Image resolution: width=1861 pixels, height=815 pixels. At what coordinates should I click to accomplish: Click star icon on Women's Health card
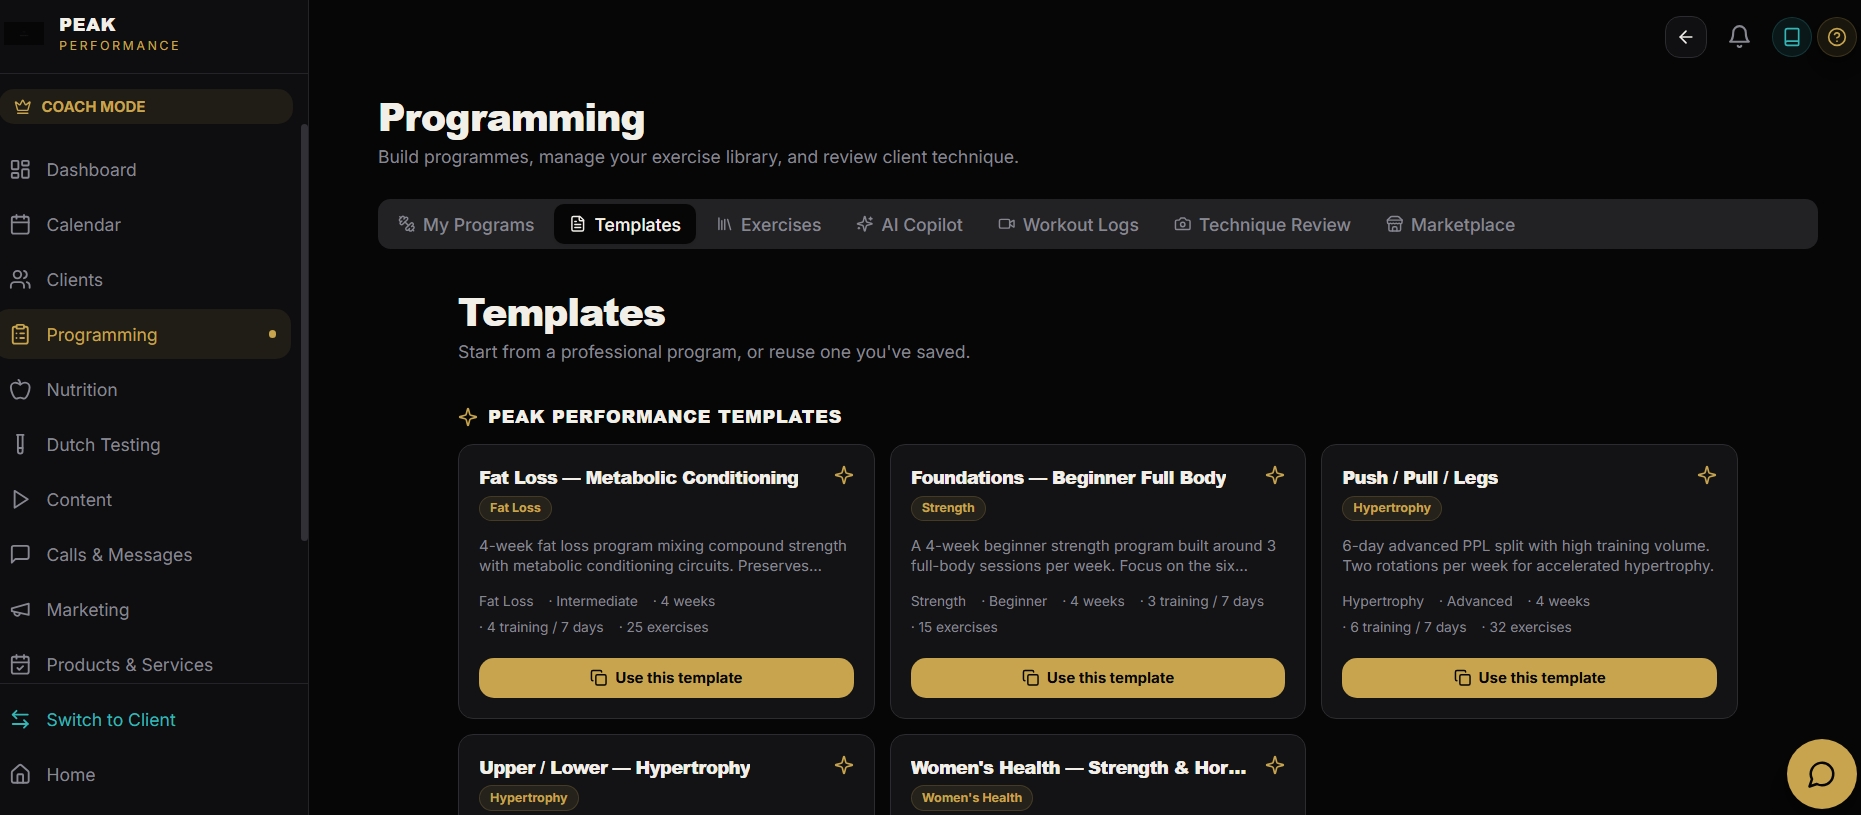[x=1275, y=765]
